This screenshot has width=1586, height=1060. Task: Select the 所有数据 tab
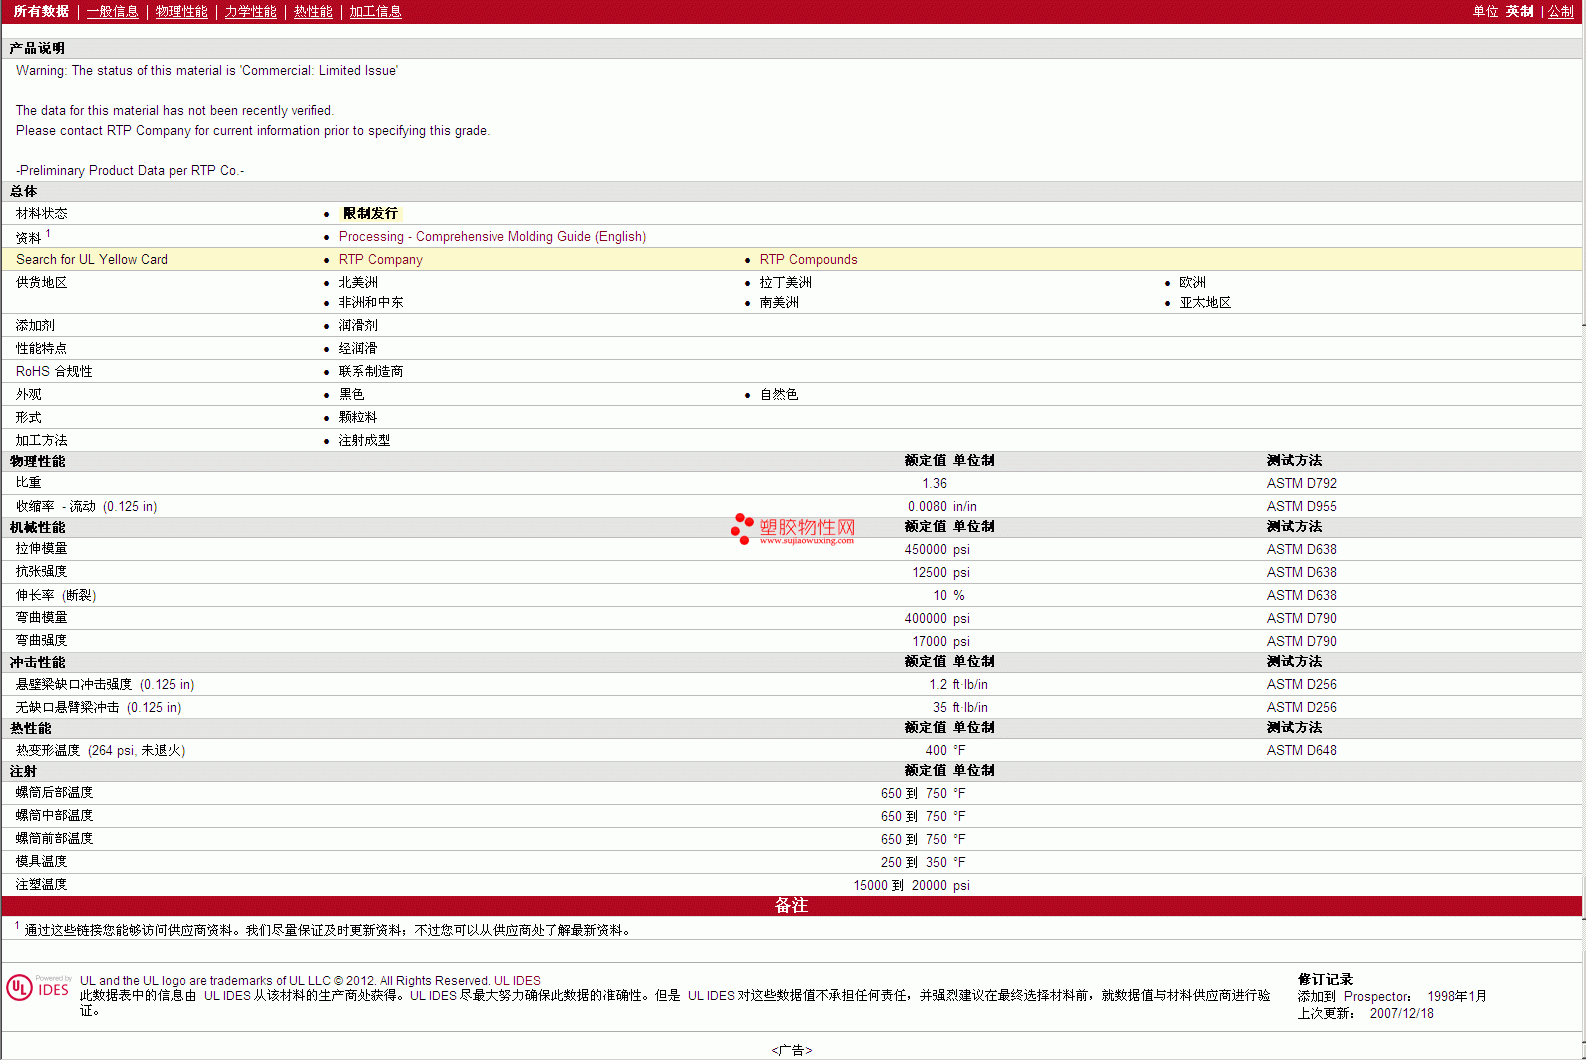41,11
